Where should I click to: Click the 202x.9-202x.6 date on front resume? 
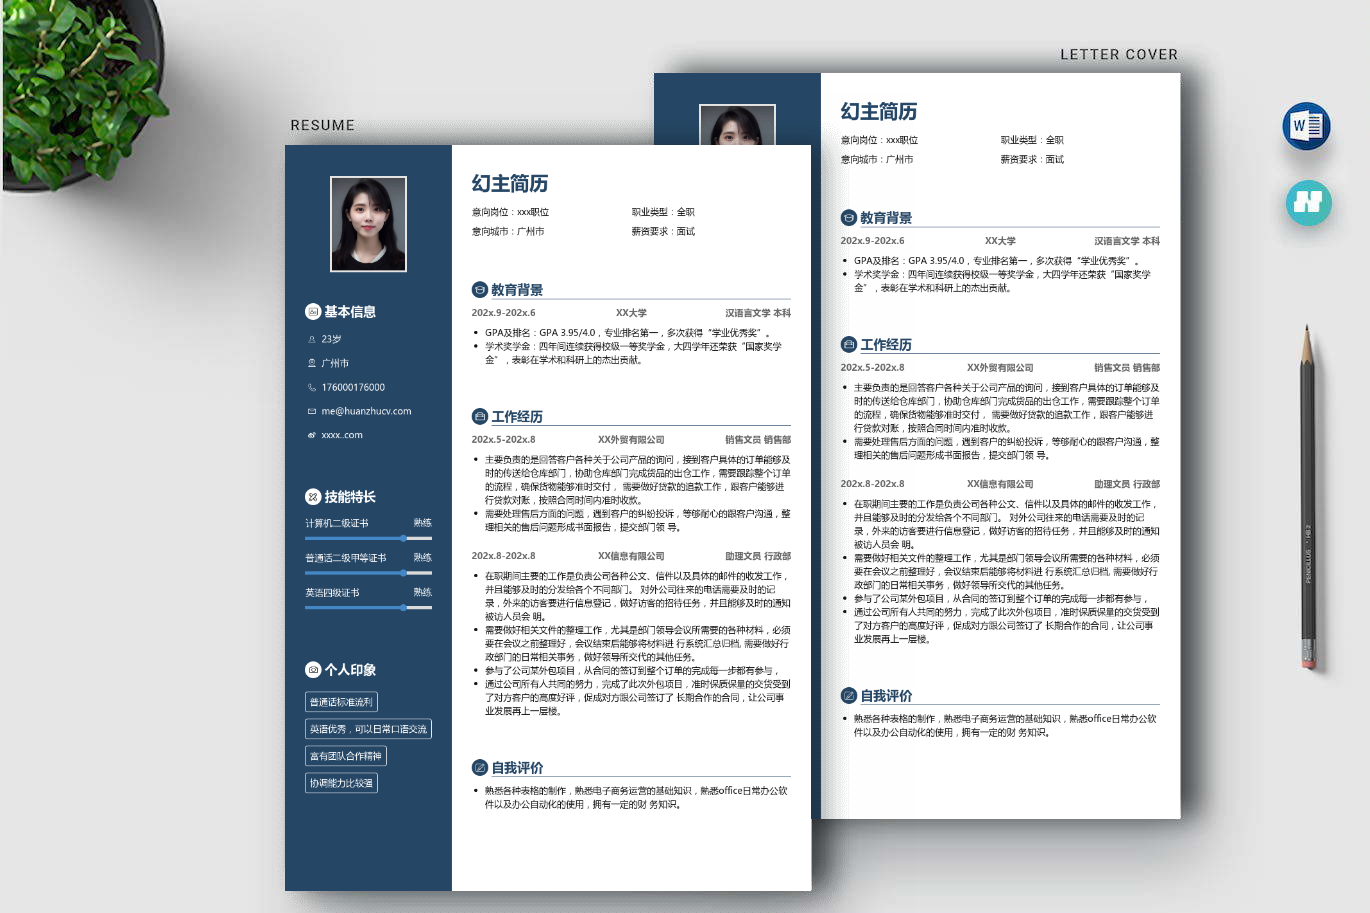504,313
